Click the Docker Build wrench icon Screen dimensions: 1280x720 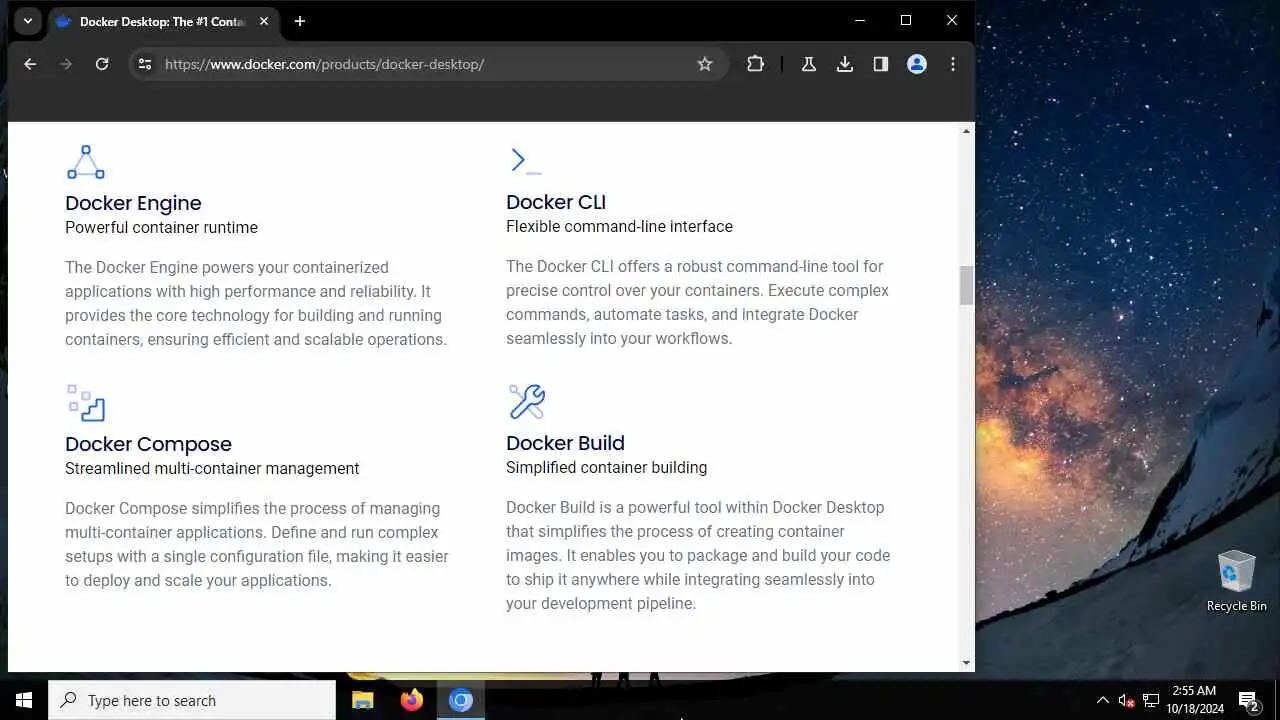[526, 402]
